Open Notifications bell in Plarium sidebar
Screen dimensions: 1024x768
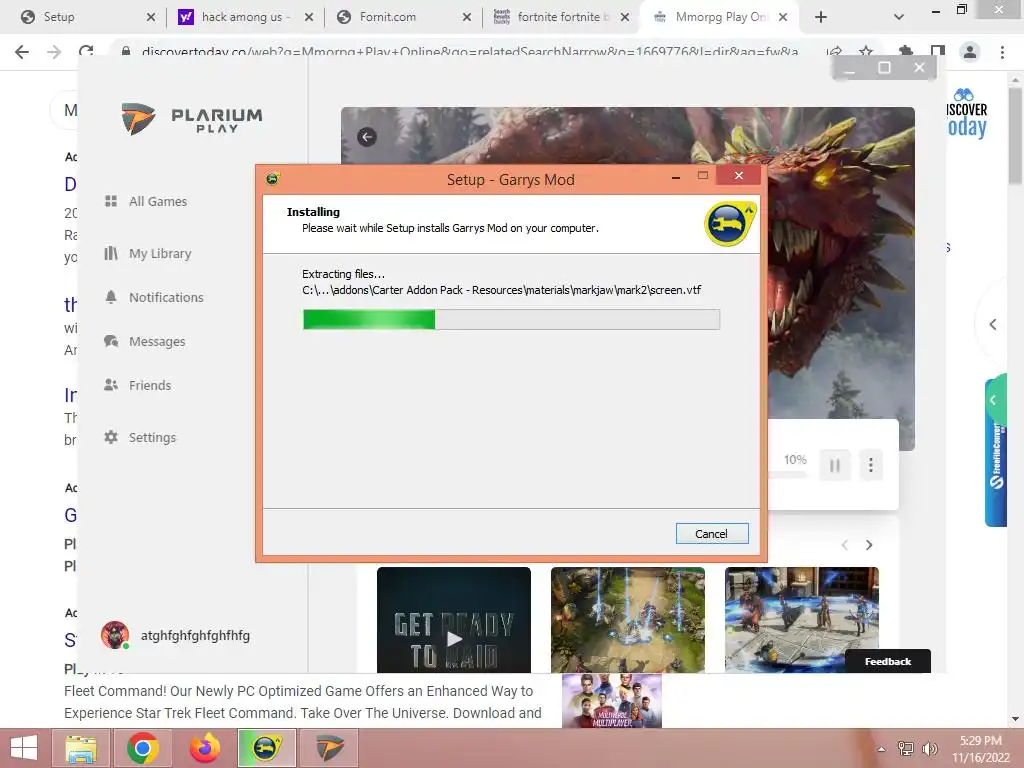pos(154,297)
